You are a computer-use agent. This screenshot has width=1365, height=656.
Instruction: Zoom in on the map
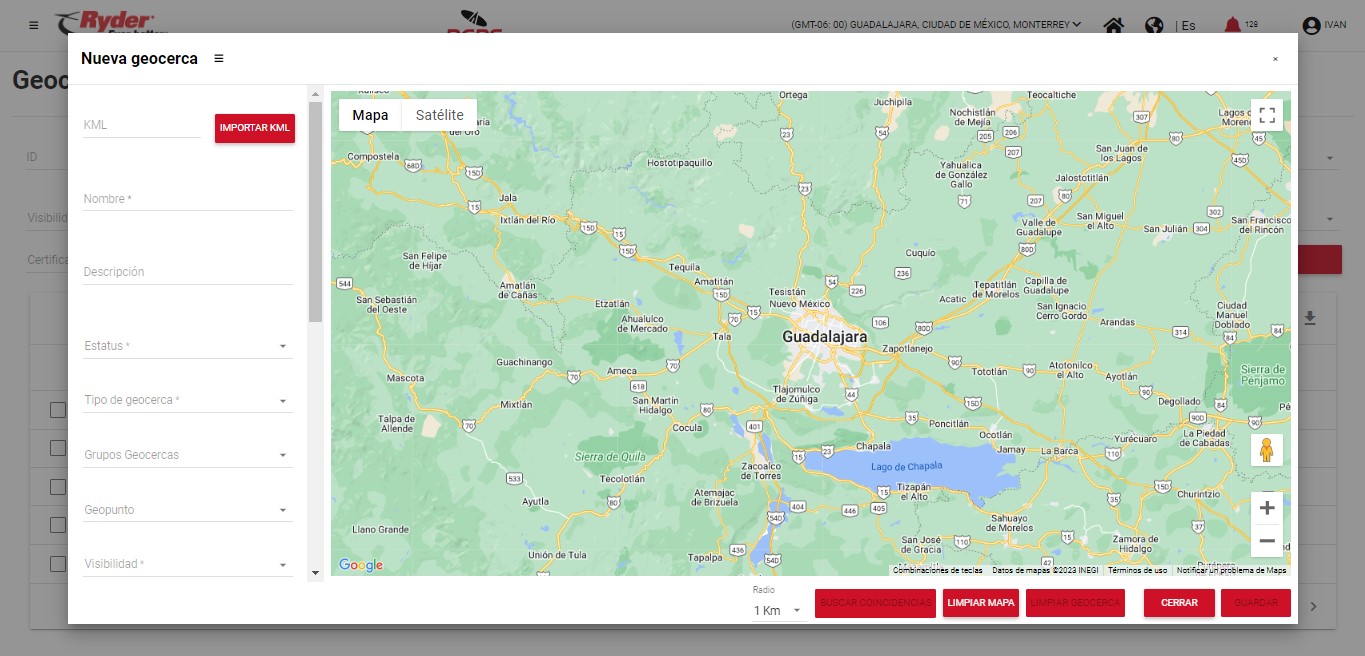[1266, 508]
